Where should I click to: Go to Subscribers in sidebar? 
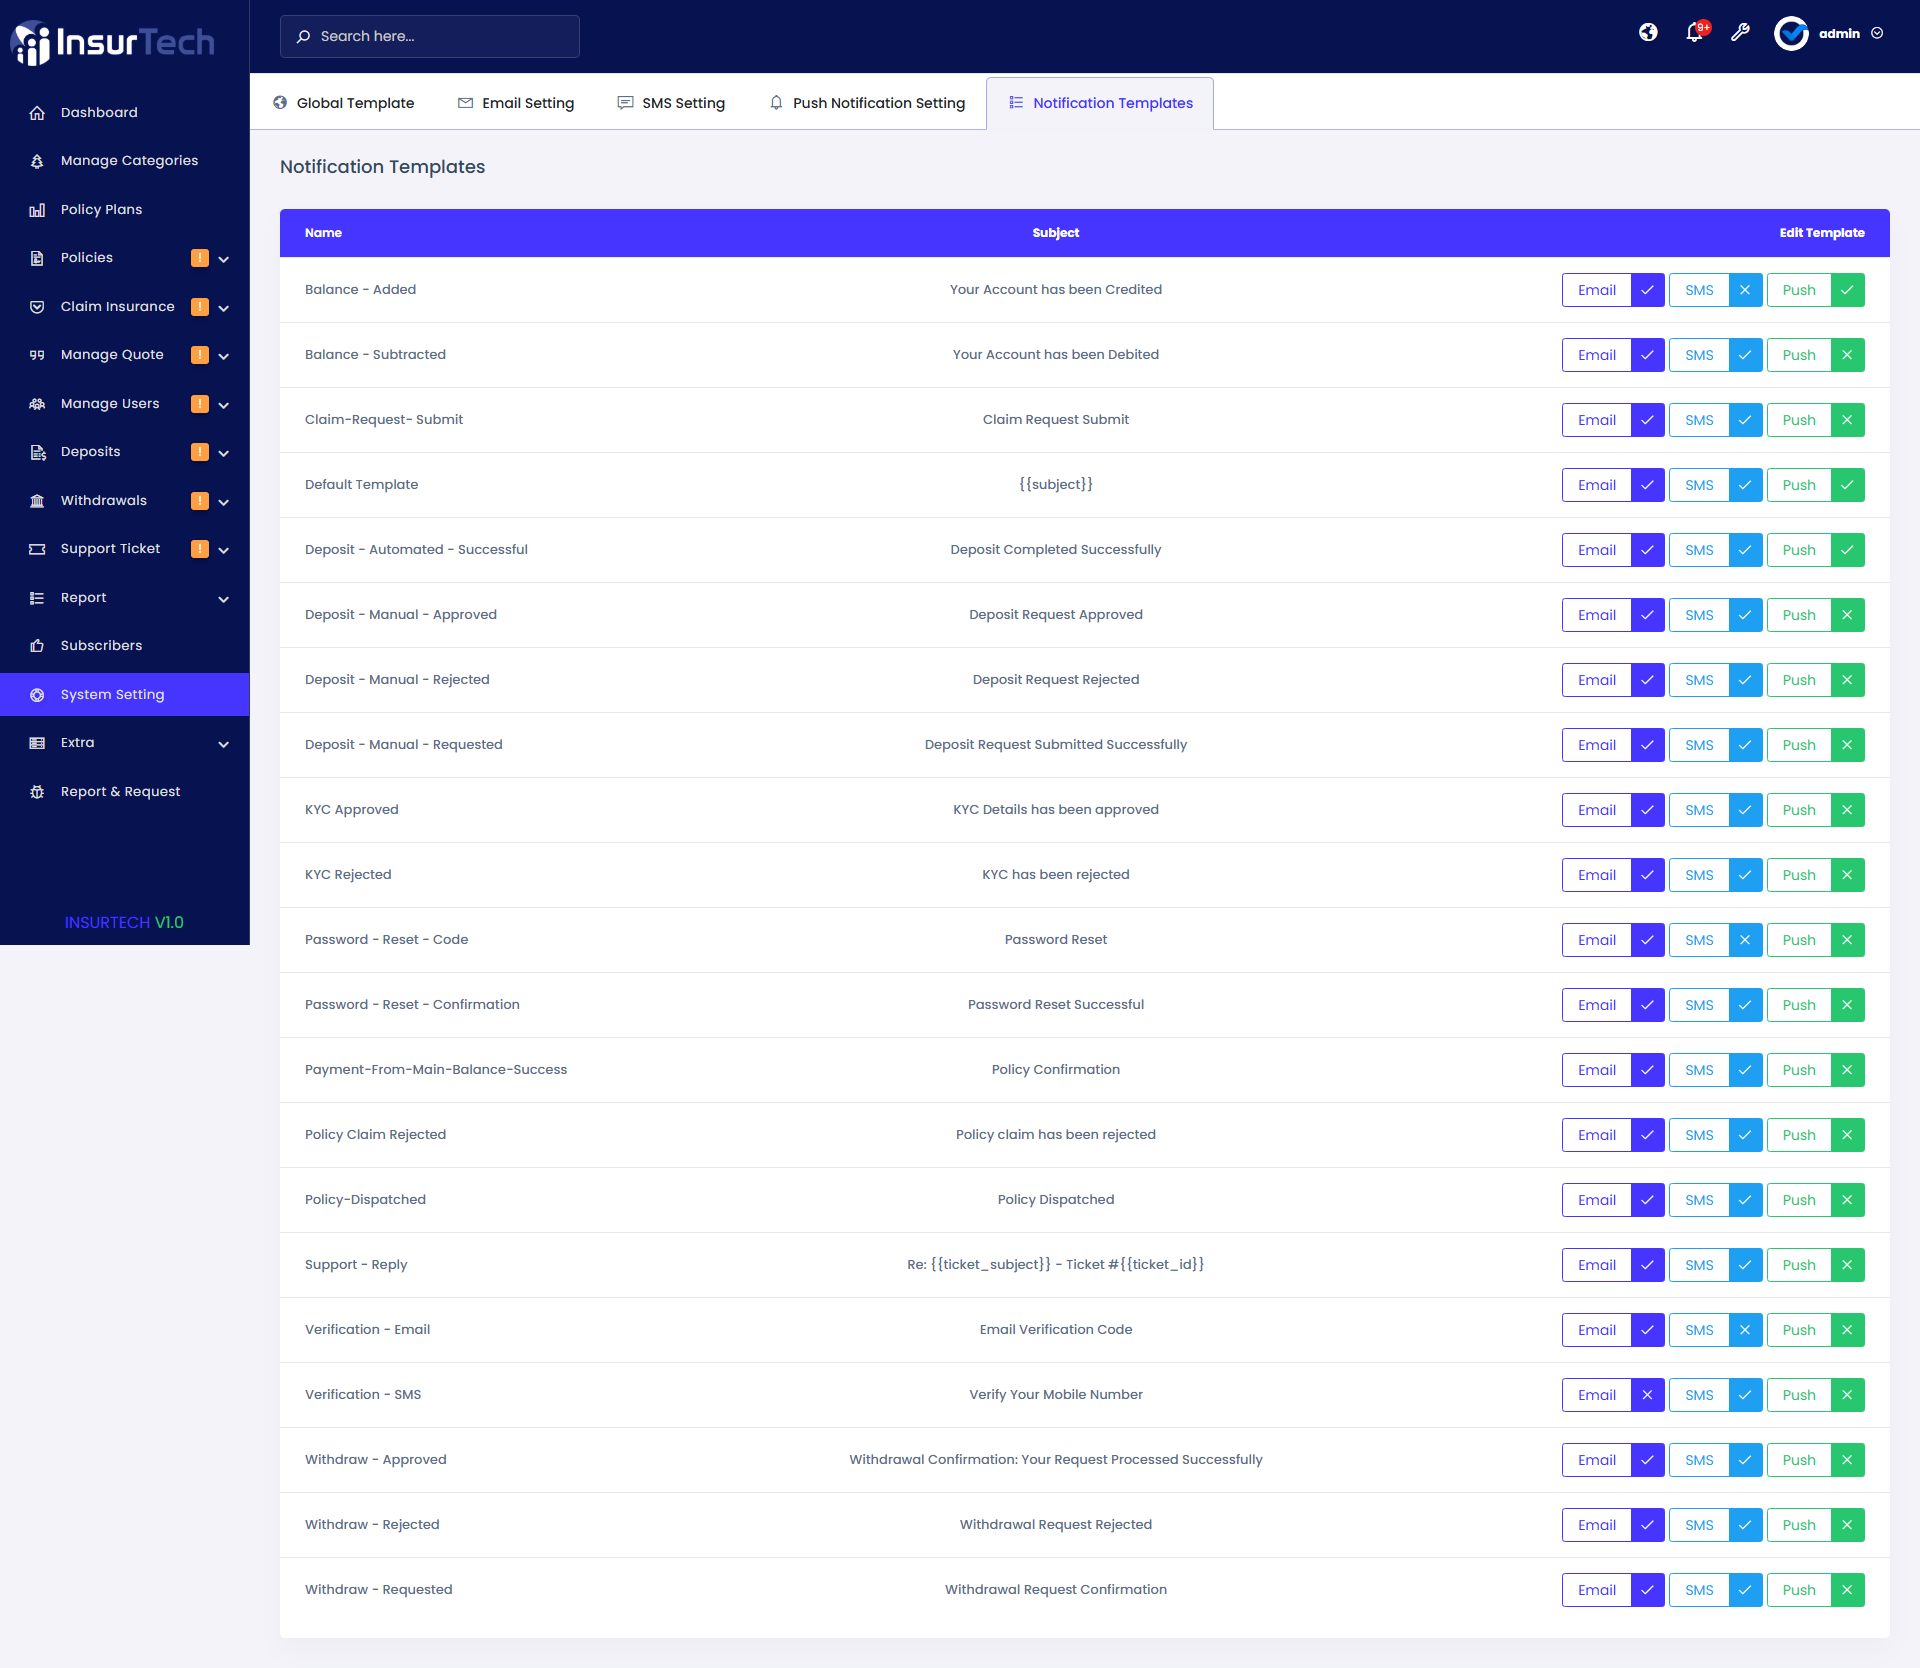click(101, 645)
